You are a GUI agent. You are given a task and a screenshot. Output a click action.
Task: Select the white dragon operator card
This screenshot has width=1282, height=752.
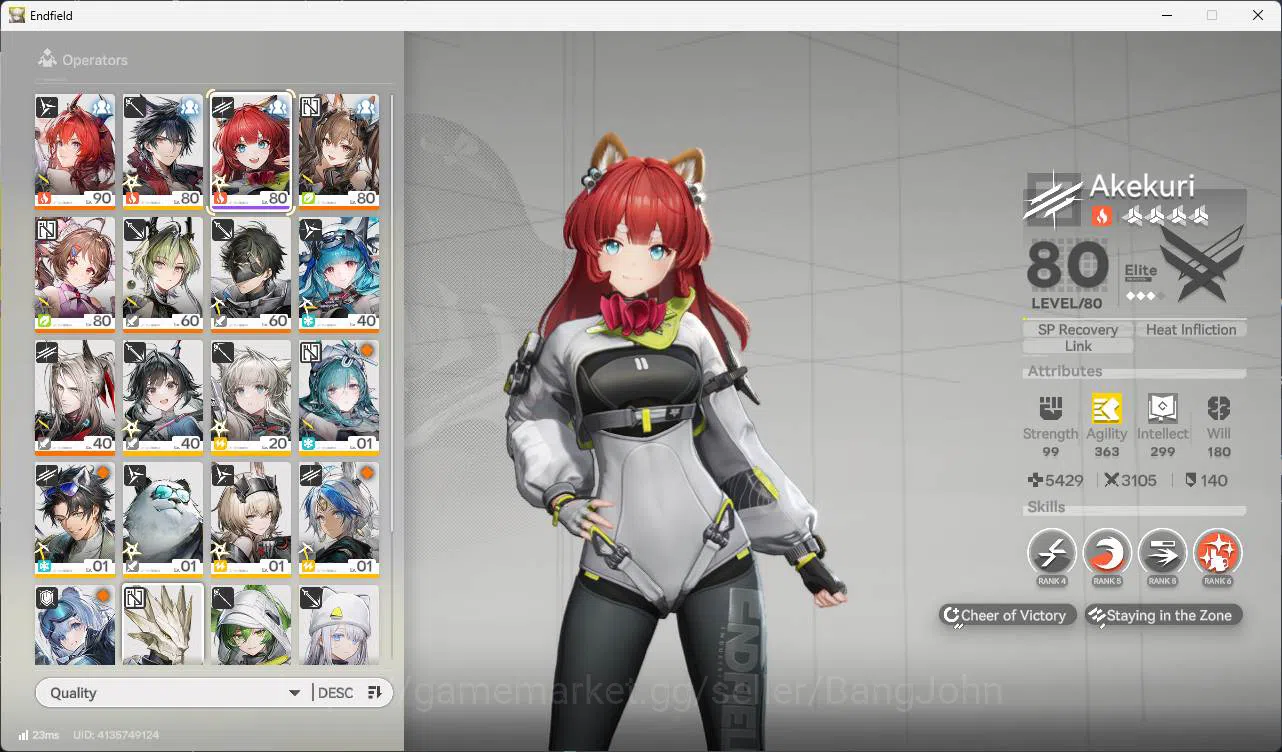point(163,625)
